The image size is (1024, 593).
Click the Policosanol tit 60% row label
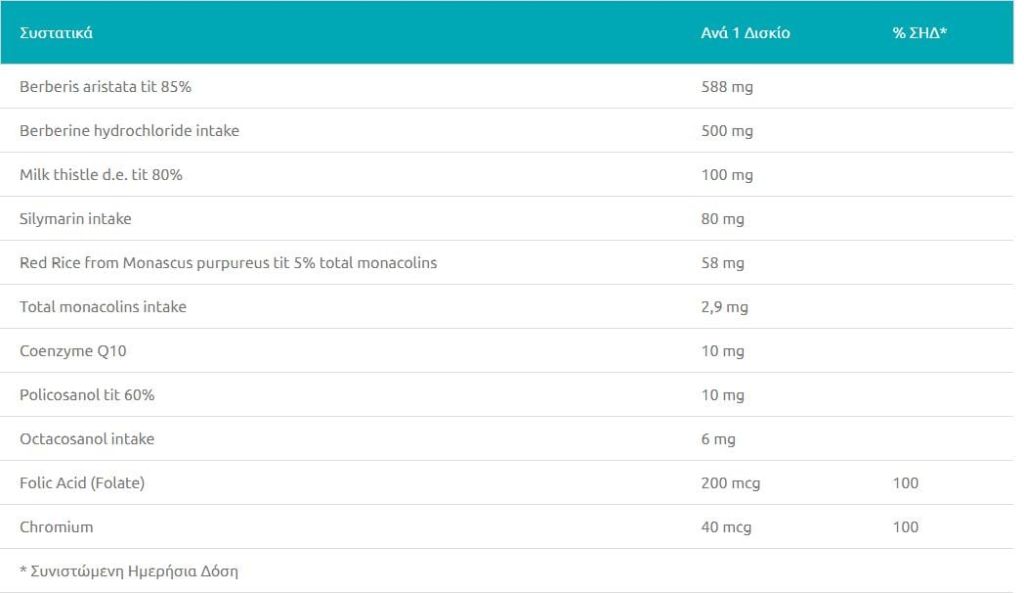(87, 395)
